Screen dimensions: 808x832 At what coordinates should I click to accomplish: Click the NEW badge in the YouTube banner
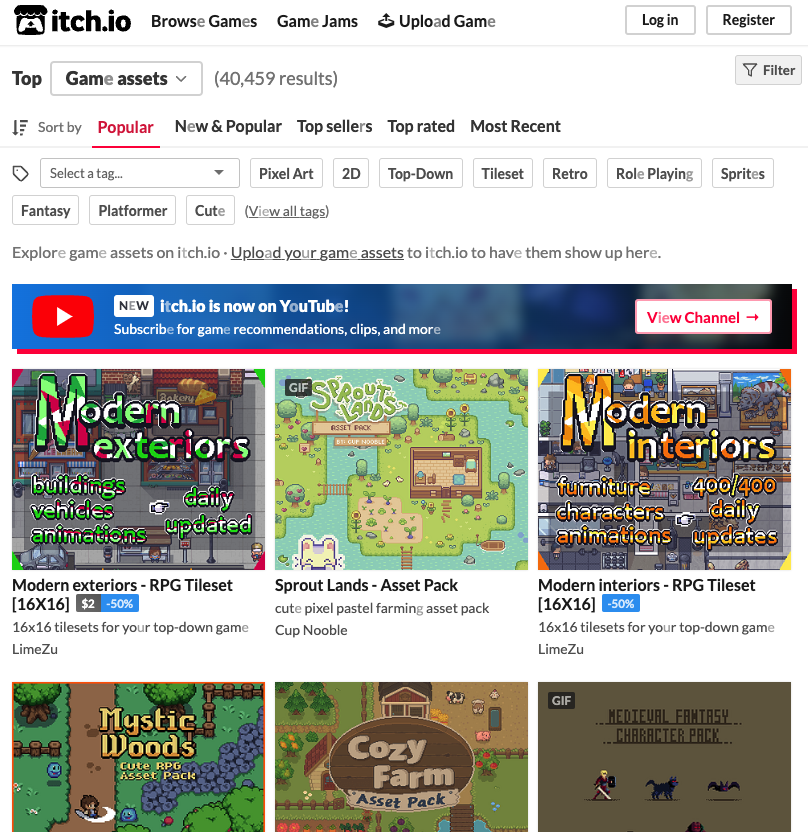(x=134, y=306)
